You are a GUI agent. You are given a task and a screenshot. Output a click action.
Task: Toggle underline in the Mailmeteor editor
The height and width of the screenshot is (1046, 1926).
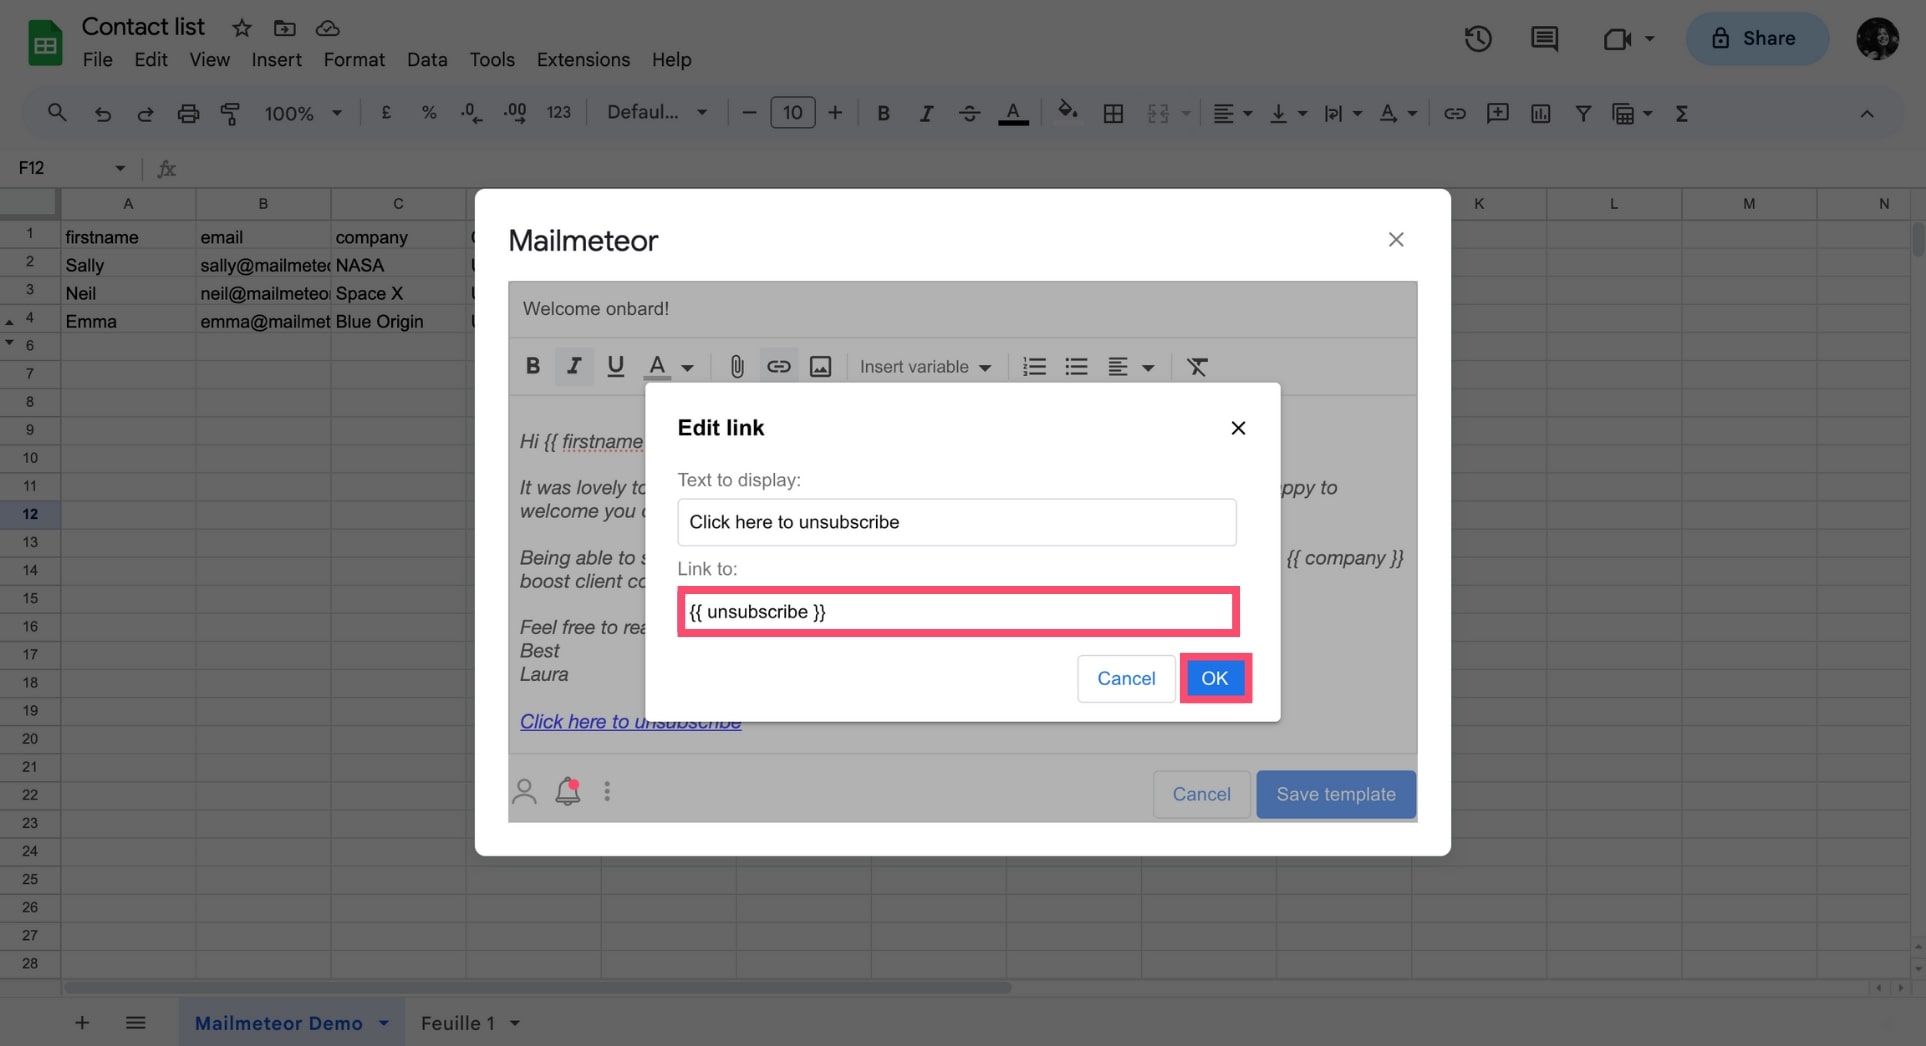click(x=616, y=366)
